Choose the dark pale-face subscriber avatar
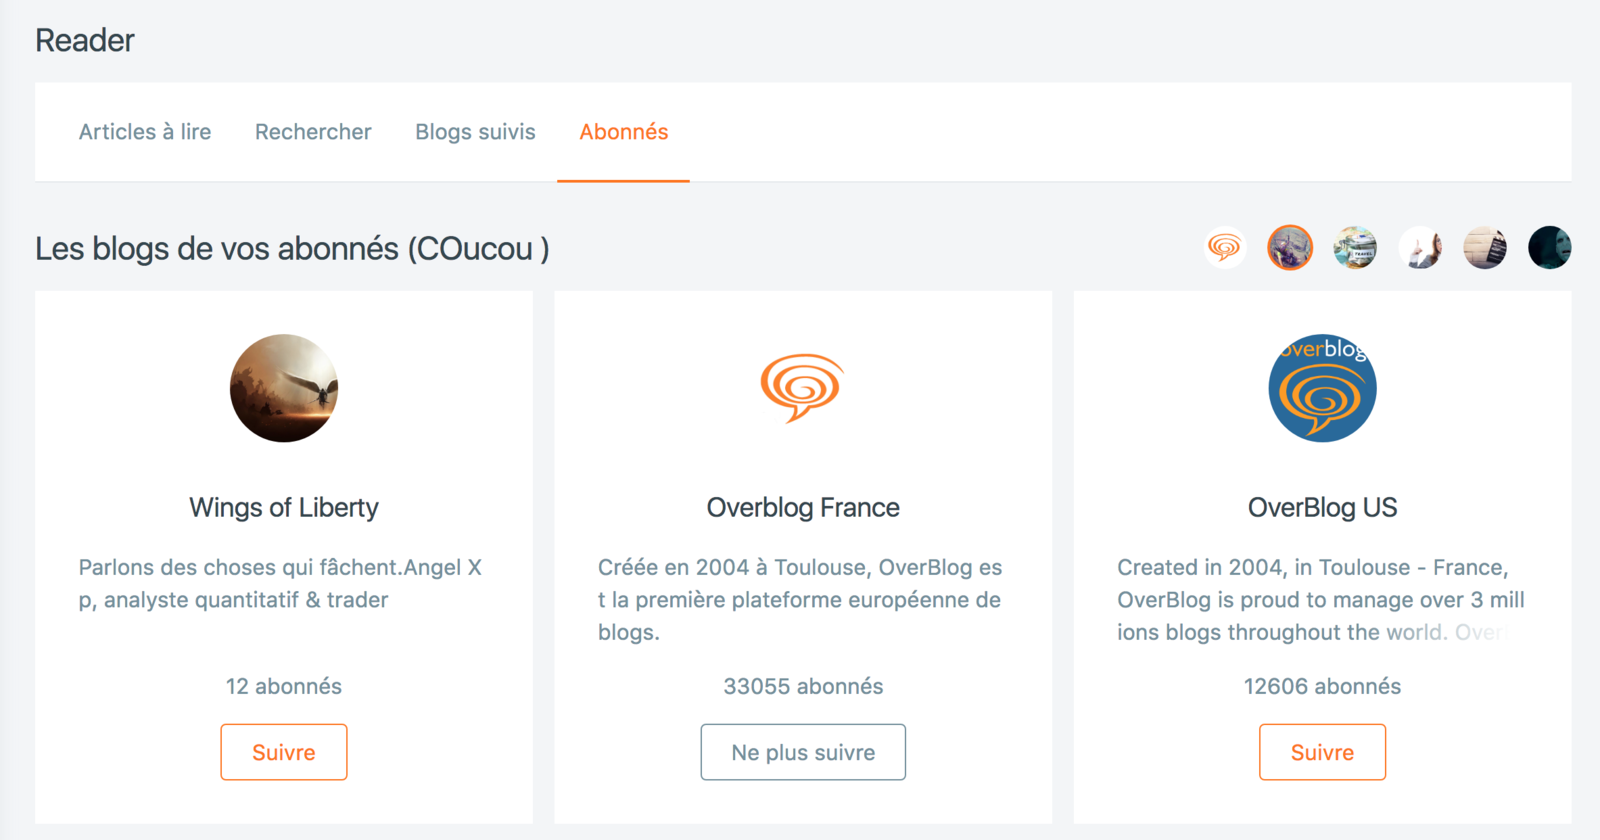This screenshot has width=1600, height=840. pyautogui.click(x=1550, y=248)
